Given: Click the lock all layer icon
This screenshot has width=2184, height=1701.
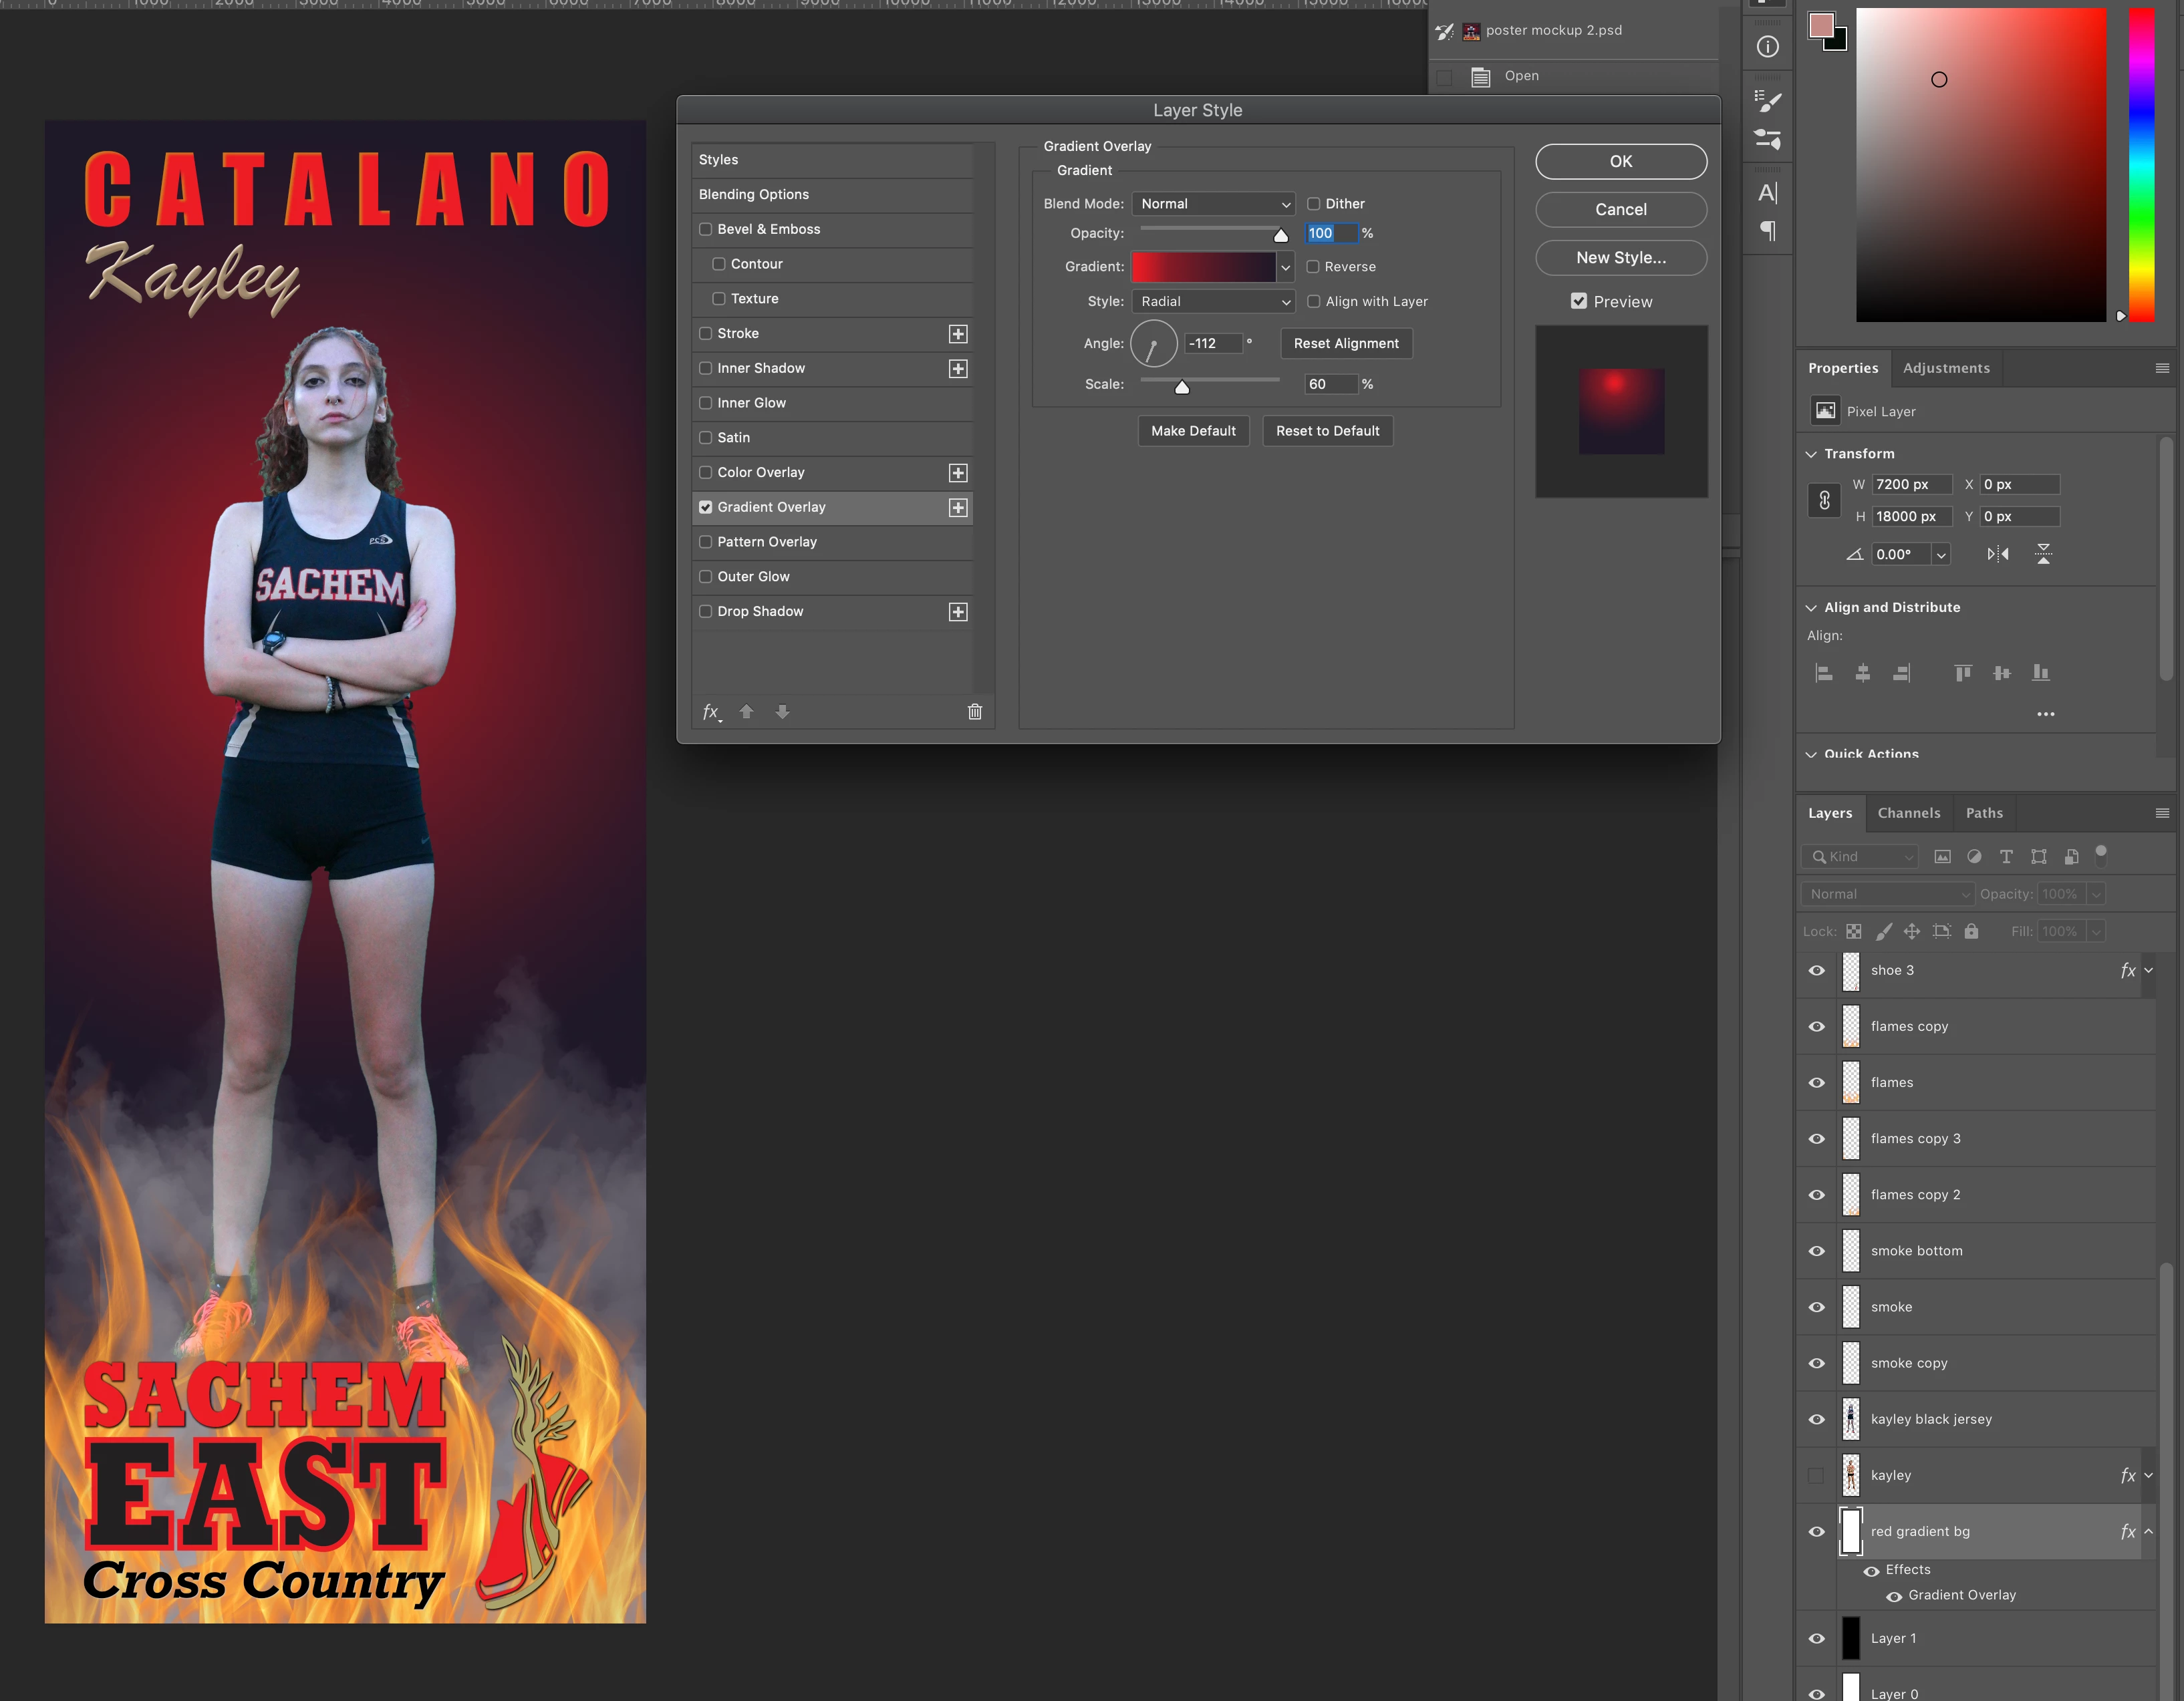Looking at the screenshot, I should click(x=1971, y=931).
